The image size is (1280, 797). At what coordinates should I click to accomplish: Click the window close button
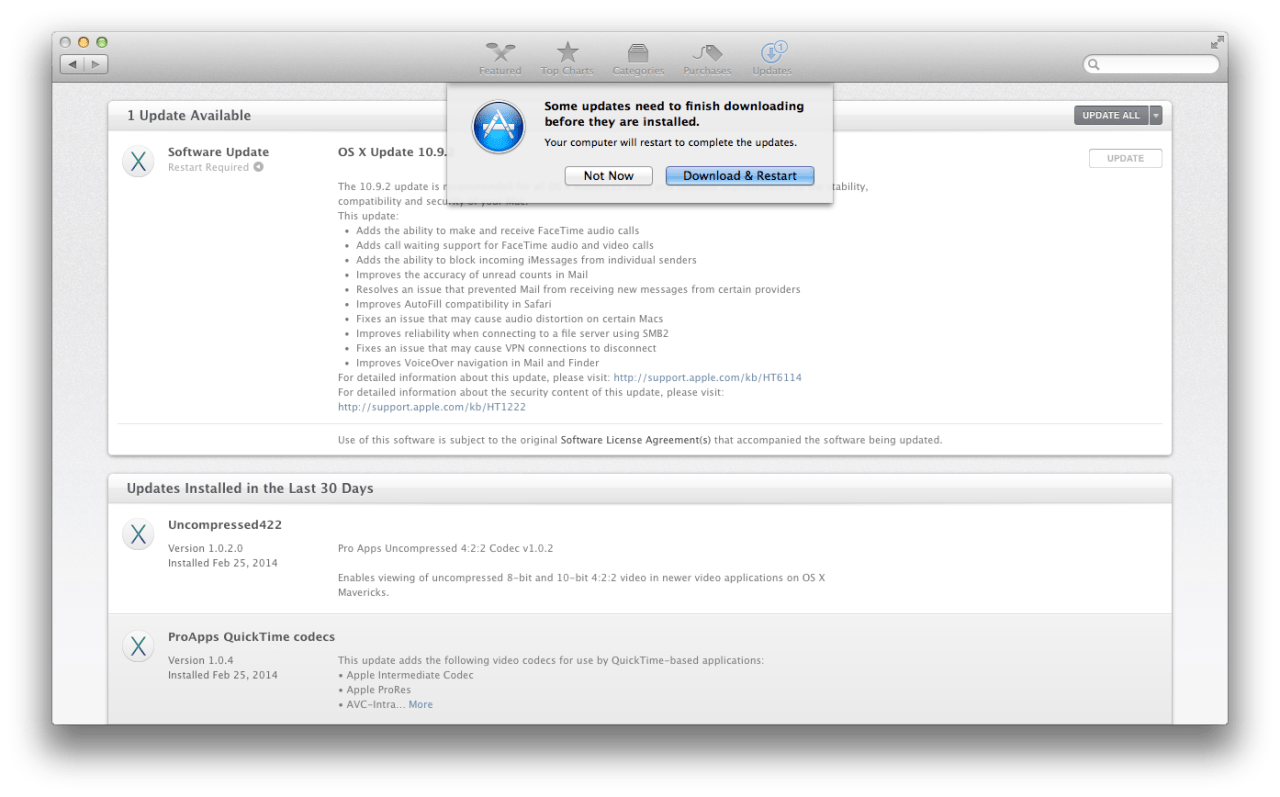click(x=66, y=42)
